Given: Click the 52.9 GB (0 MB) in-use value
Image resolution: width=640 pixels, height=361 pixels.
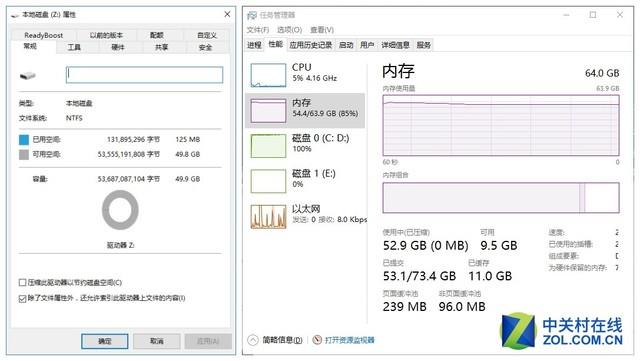Looking at the screenshot, I should 425,246.
